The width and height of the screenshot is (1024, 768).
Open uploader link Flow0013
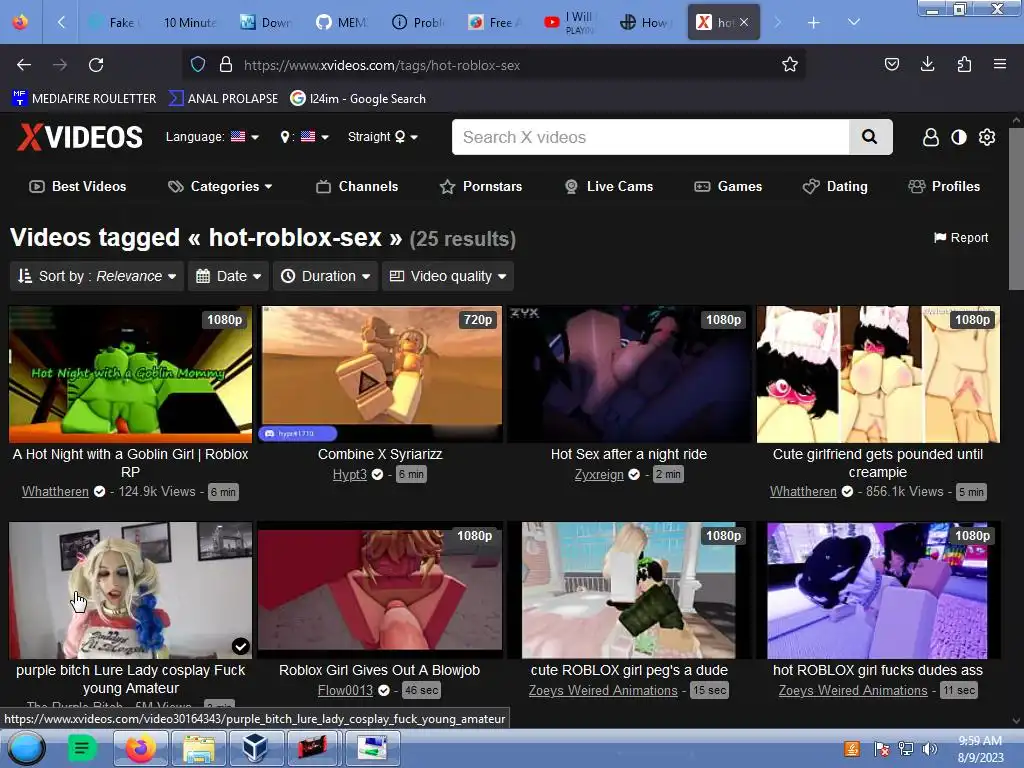345,690
